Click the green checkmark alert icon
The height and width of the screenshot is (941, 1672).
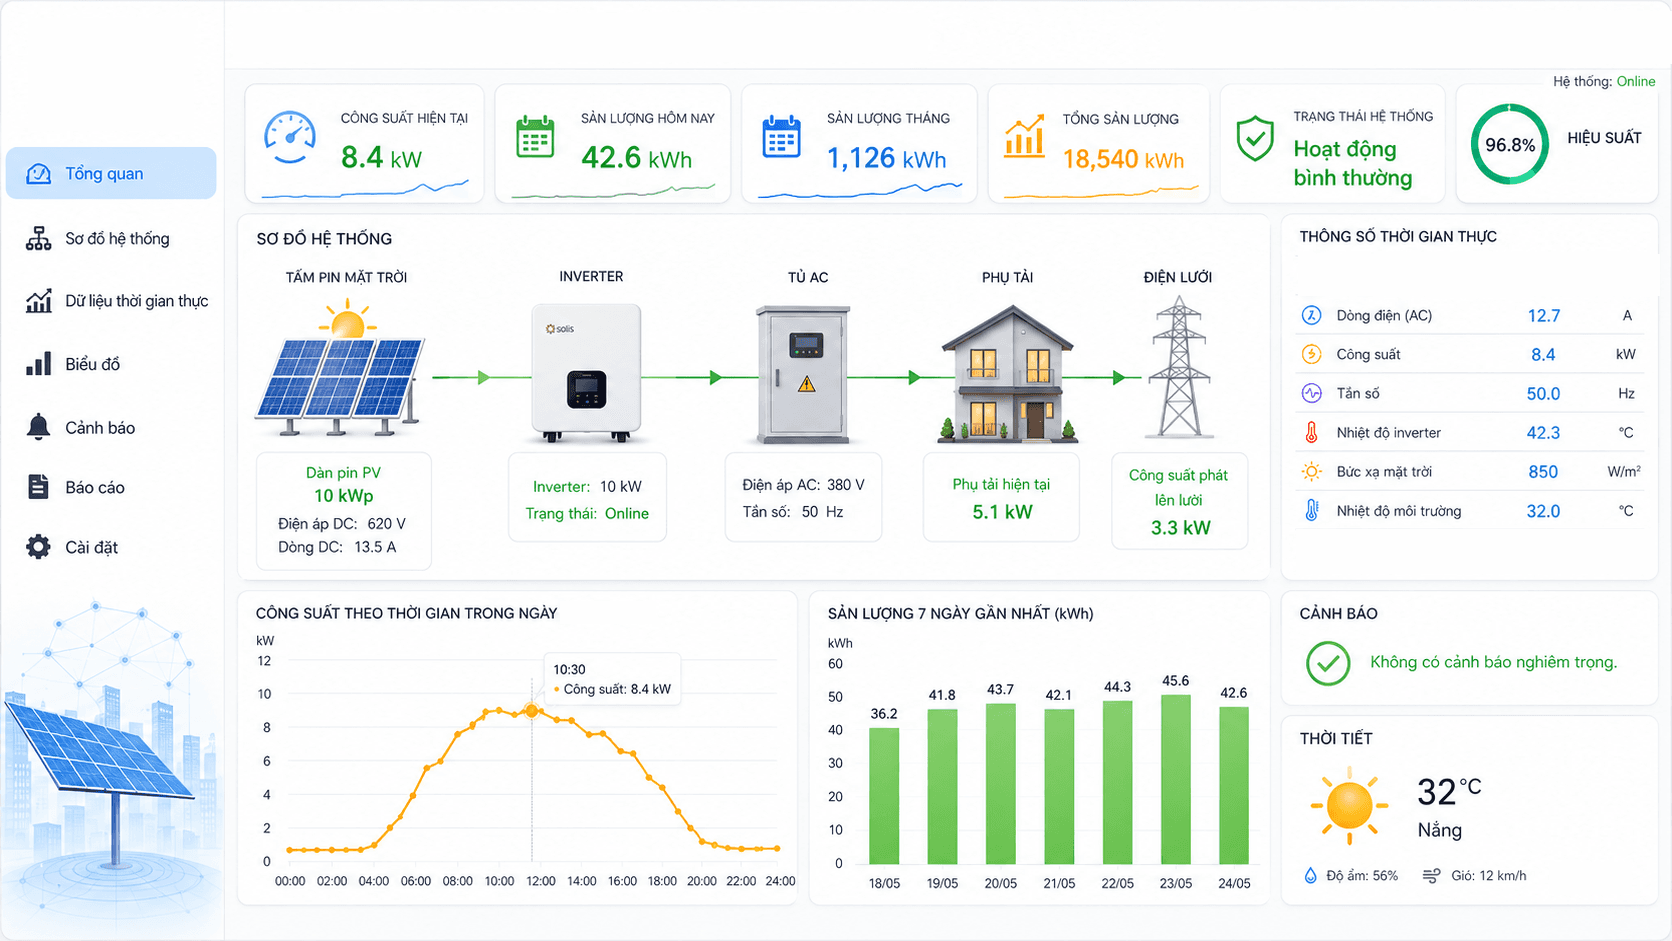click(1328, 663)
